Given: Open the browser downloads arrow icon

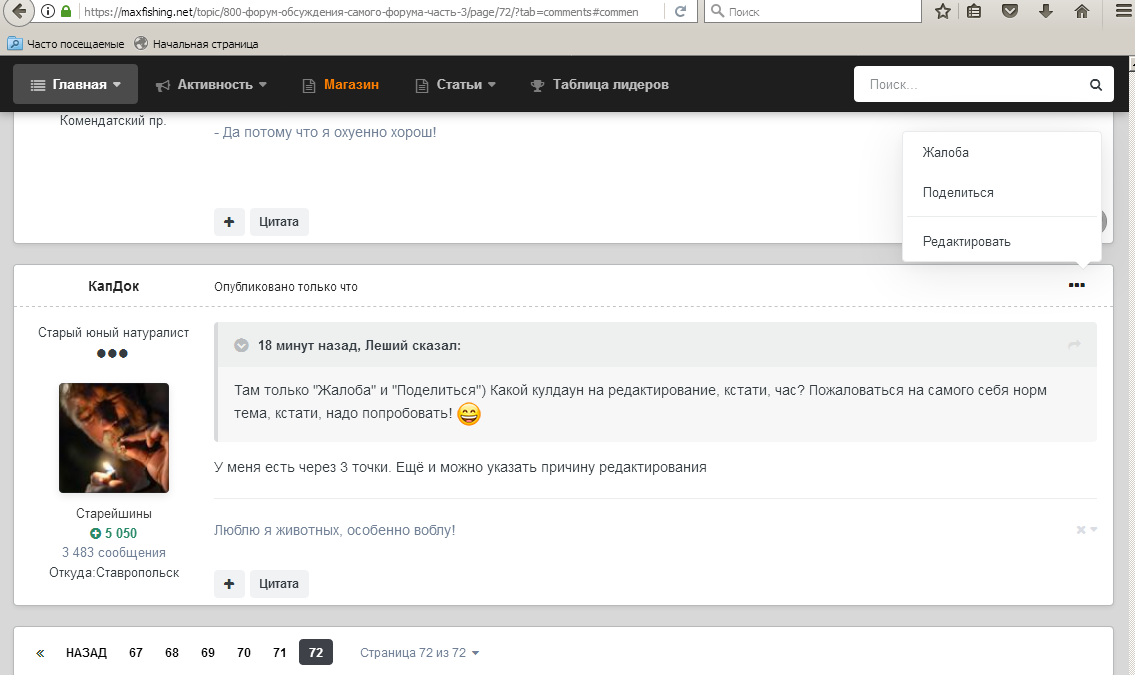Looking at the screenshot, I should pyautogui.click(x=1046, y=12).
